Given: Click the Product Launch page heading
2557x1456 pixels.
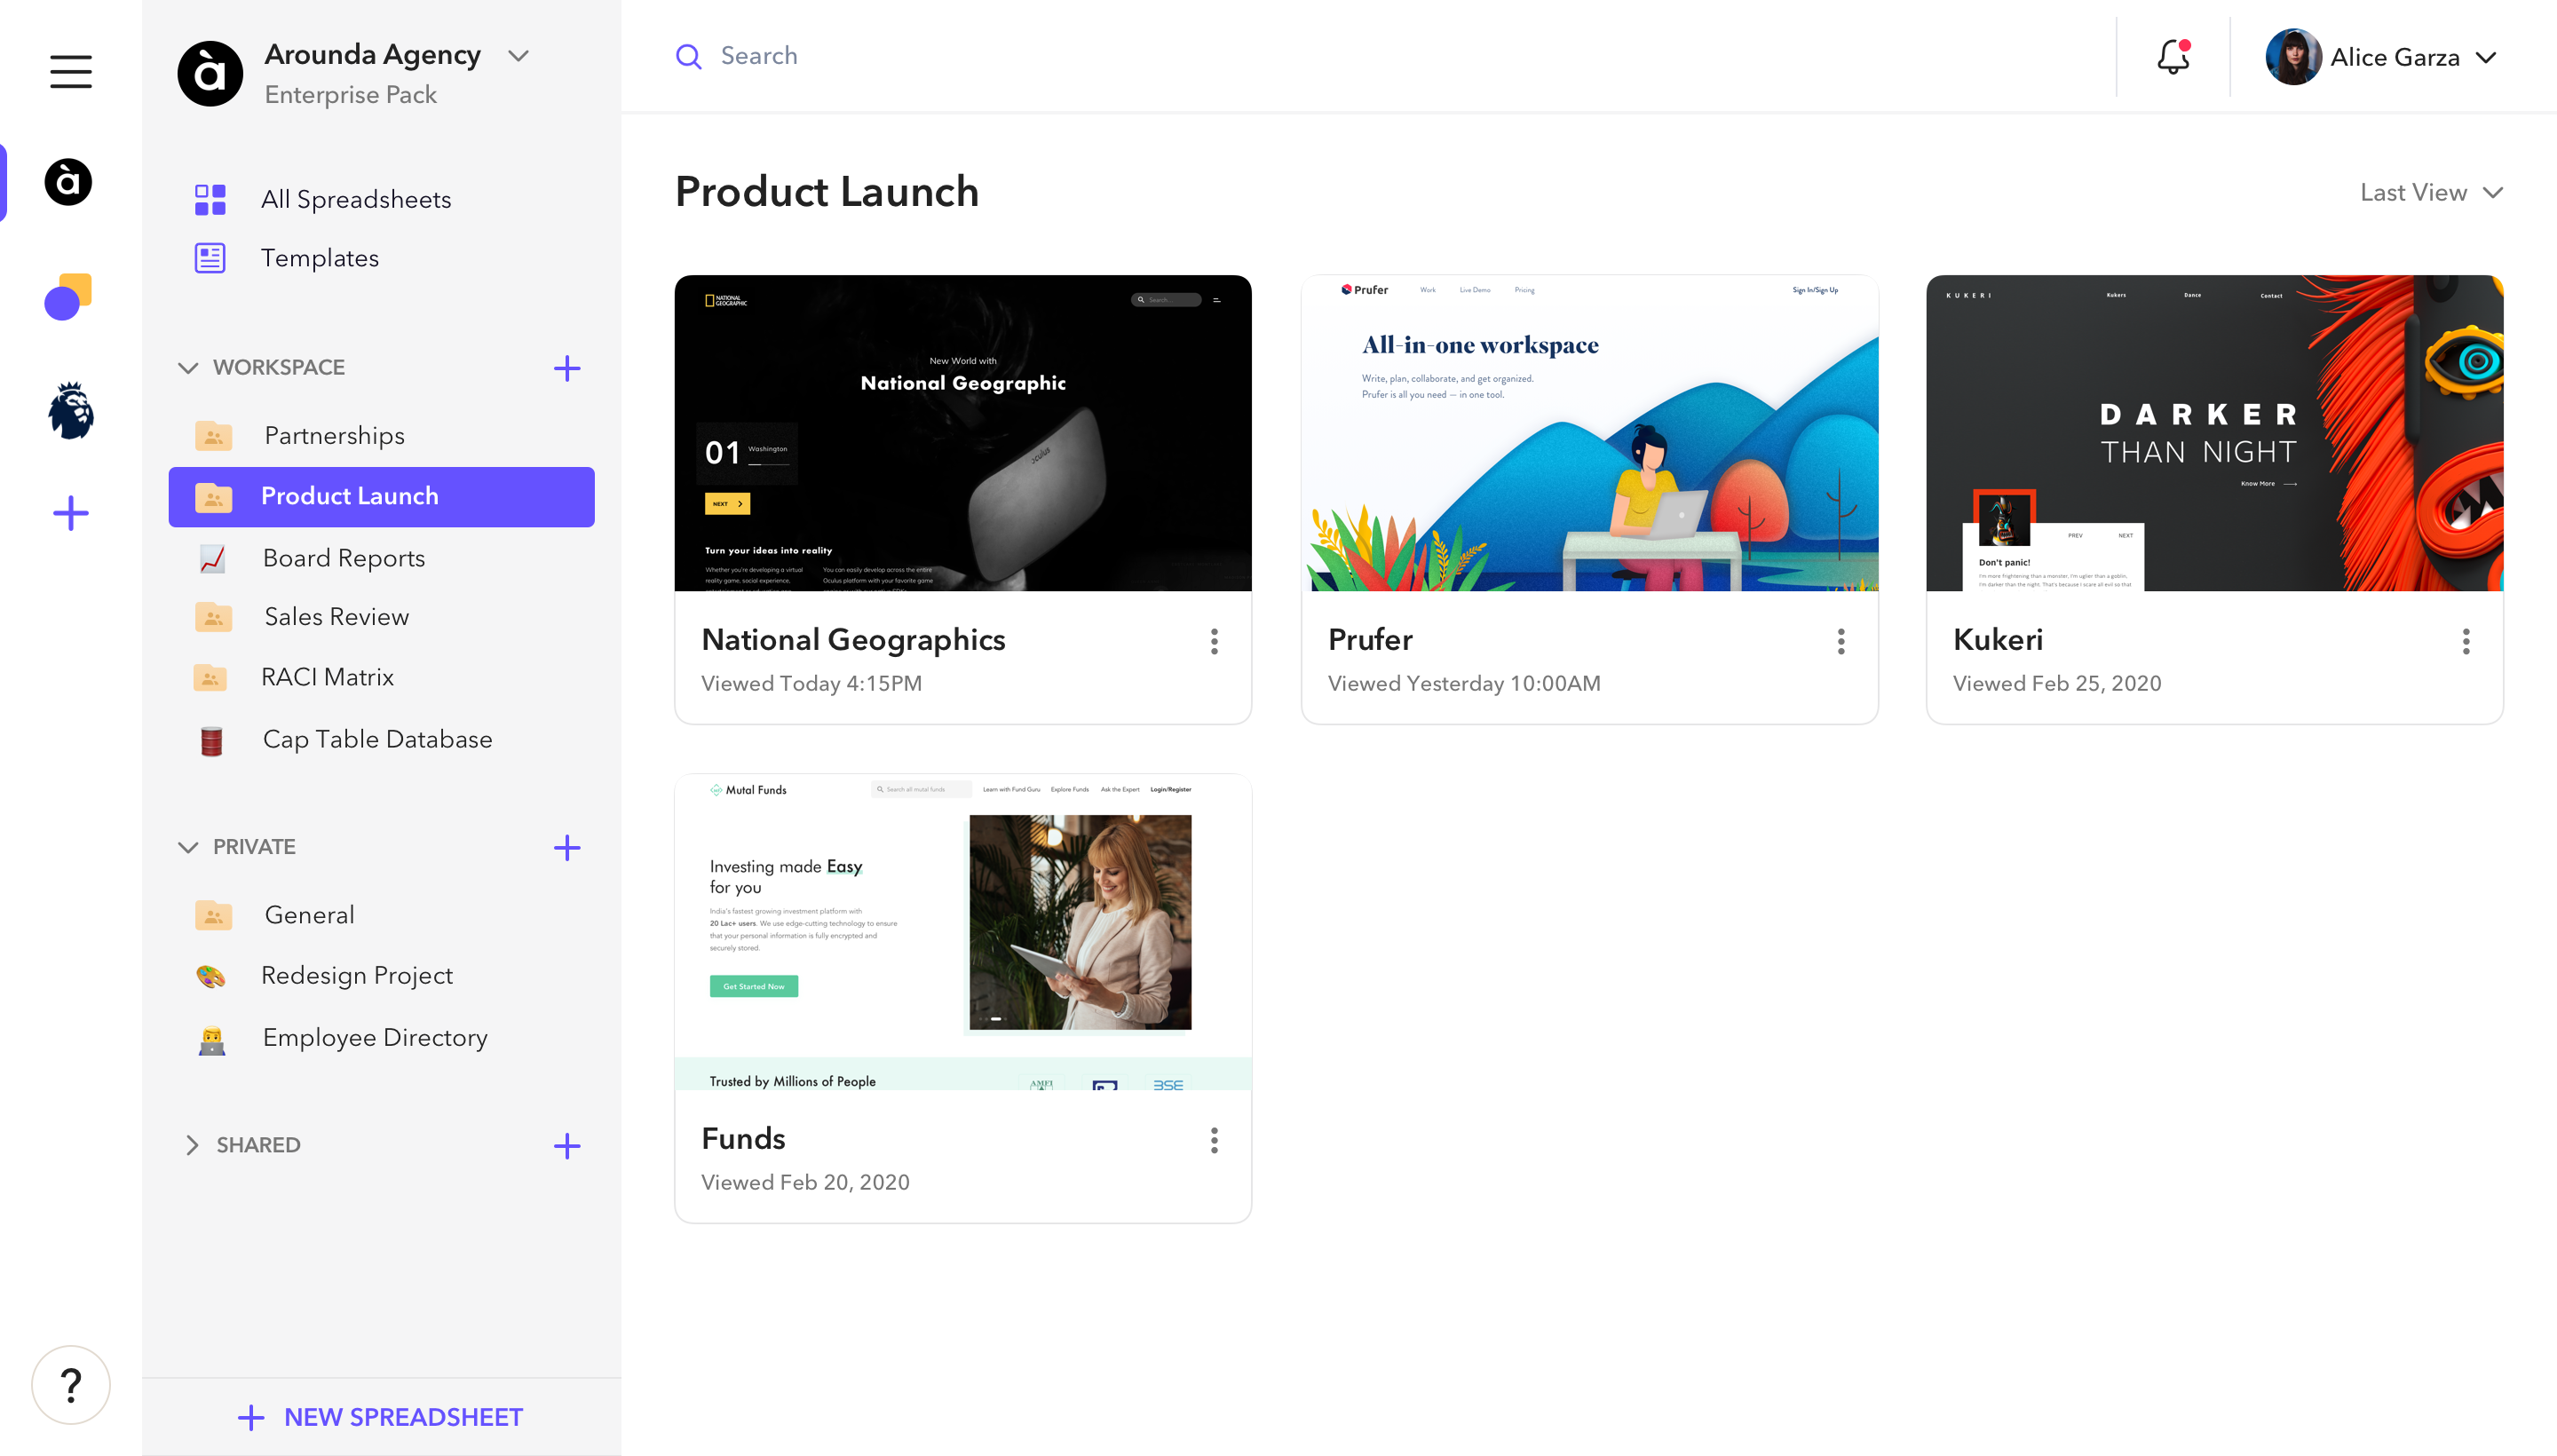Looking at the screenshot, I should 827,192.
